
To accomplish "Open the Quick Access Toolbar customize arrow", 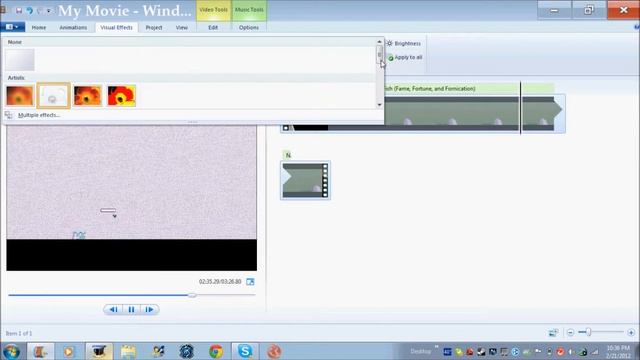I will click(49, 11).
